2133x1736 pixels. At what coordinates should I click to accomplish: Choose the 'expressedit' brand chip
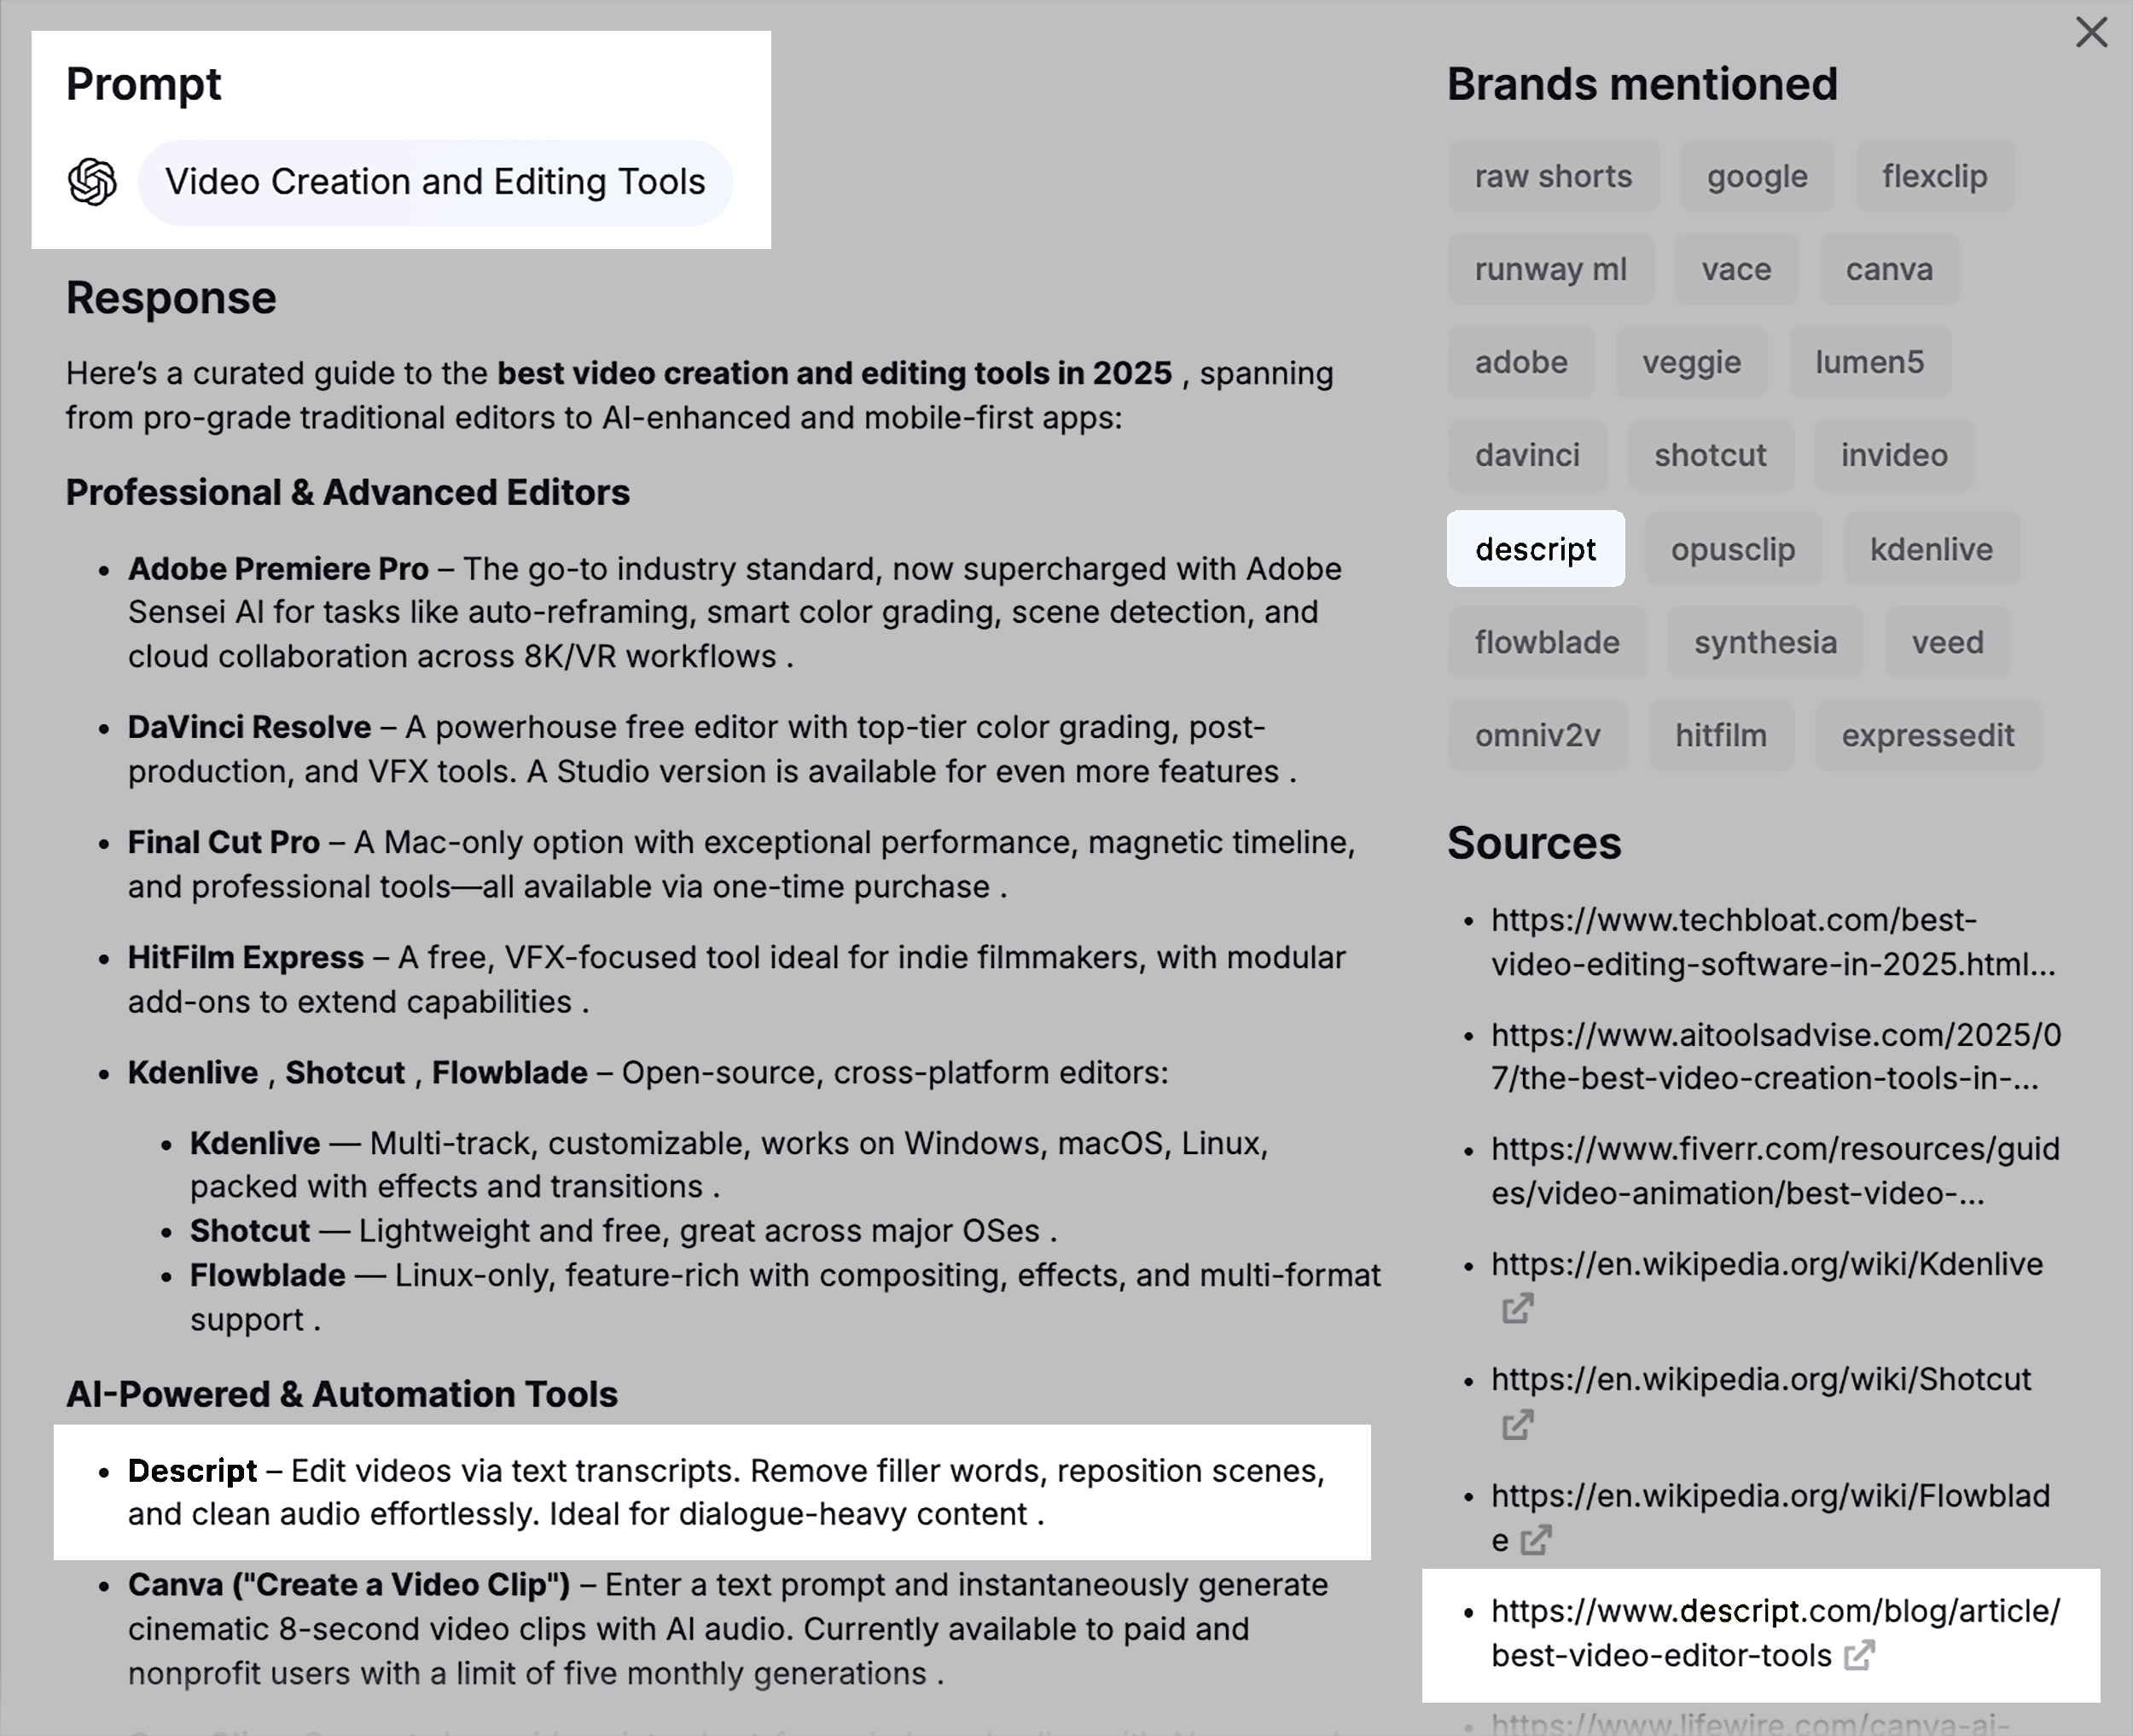point(1927,736)
